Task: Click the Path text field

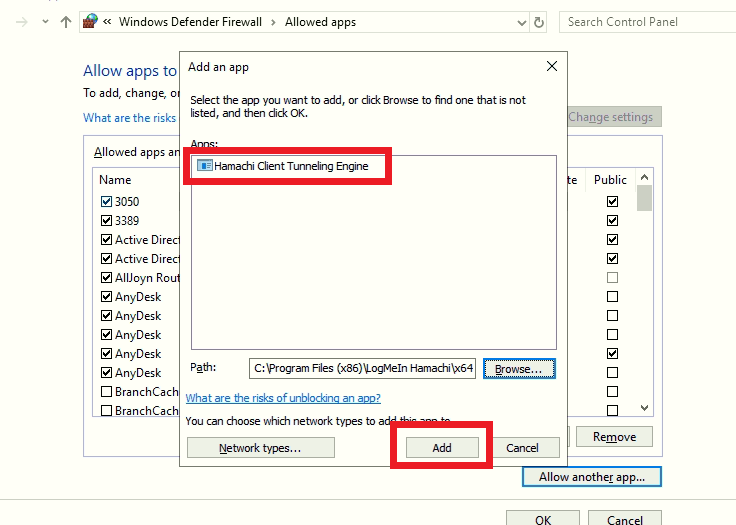Action: 362,369
